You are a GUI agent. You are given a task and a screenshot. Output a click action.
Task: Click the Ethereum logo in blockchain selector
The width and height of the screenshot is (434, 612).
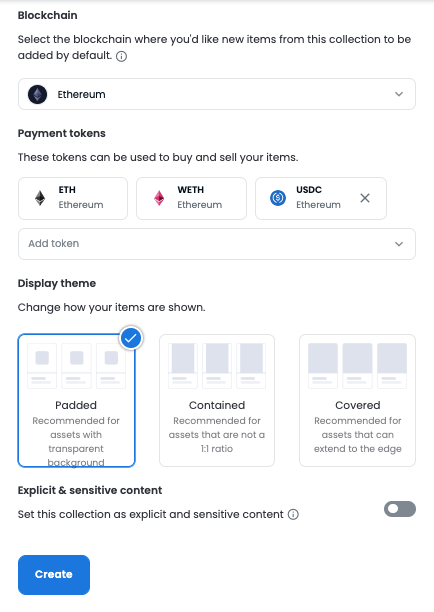37,94
